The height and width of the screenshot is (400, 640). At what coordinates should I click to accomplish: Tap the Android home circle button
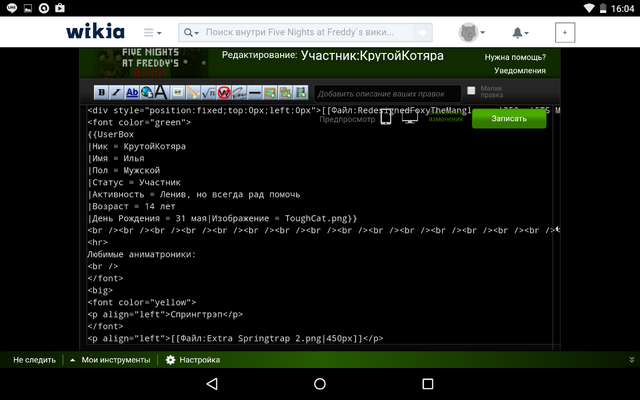coord(320,384)
